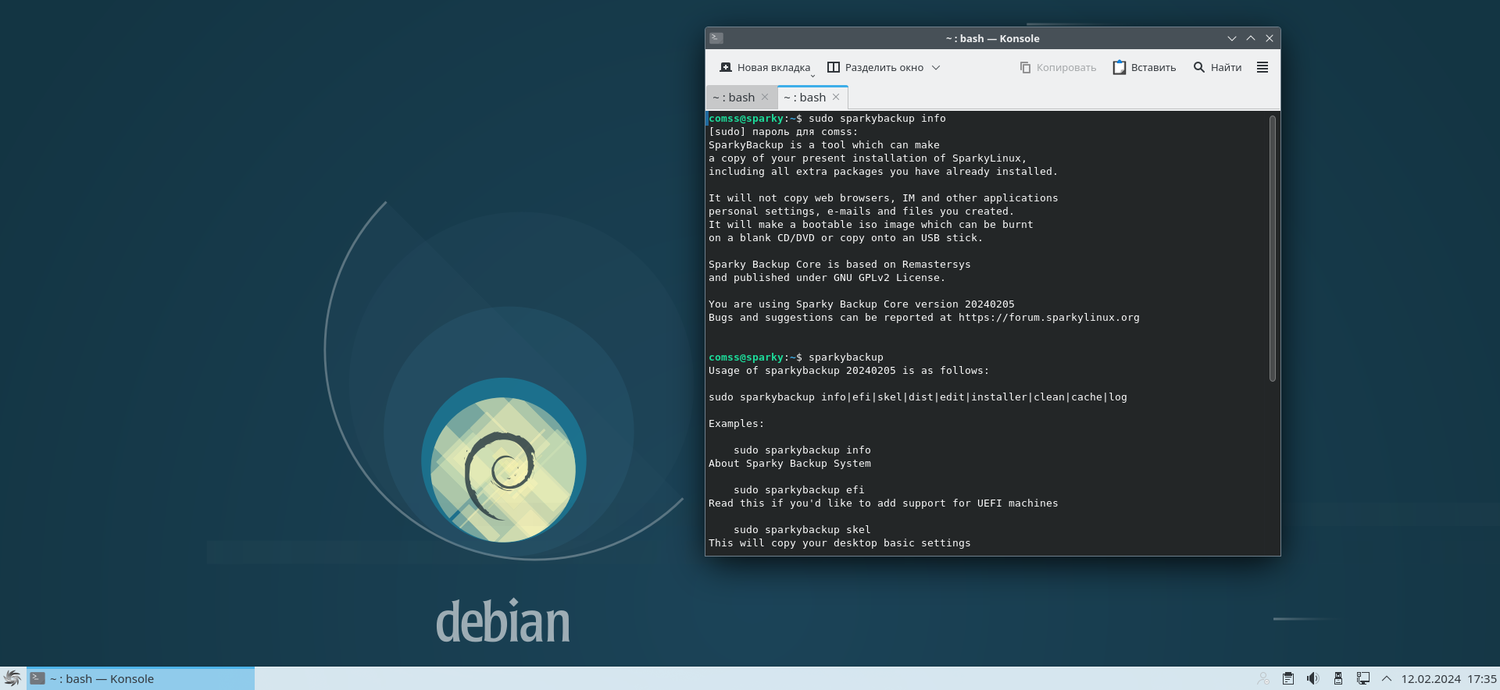Click the 'Usage of sparkybackup 20240205' line
Image resolution: width=1500 pixels, height=690 pixels.
[x=849, y=370]
